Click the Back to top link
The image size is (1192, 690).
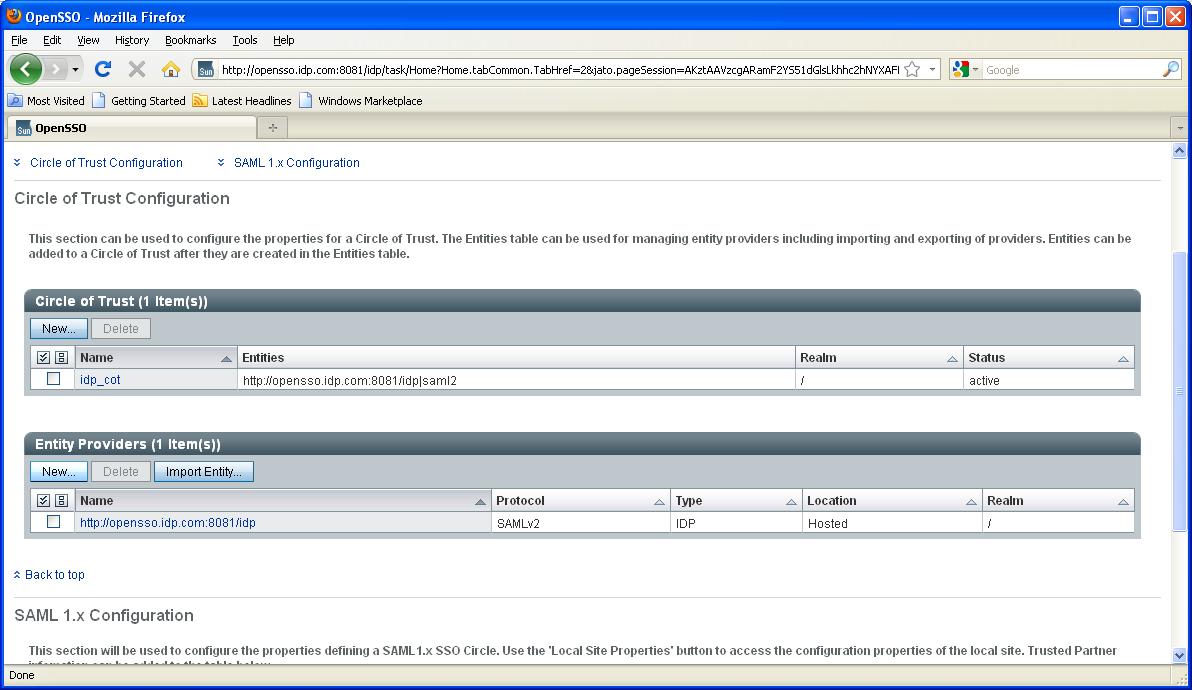click(55, 574)
